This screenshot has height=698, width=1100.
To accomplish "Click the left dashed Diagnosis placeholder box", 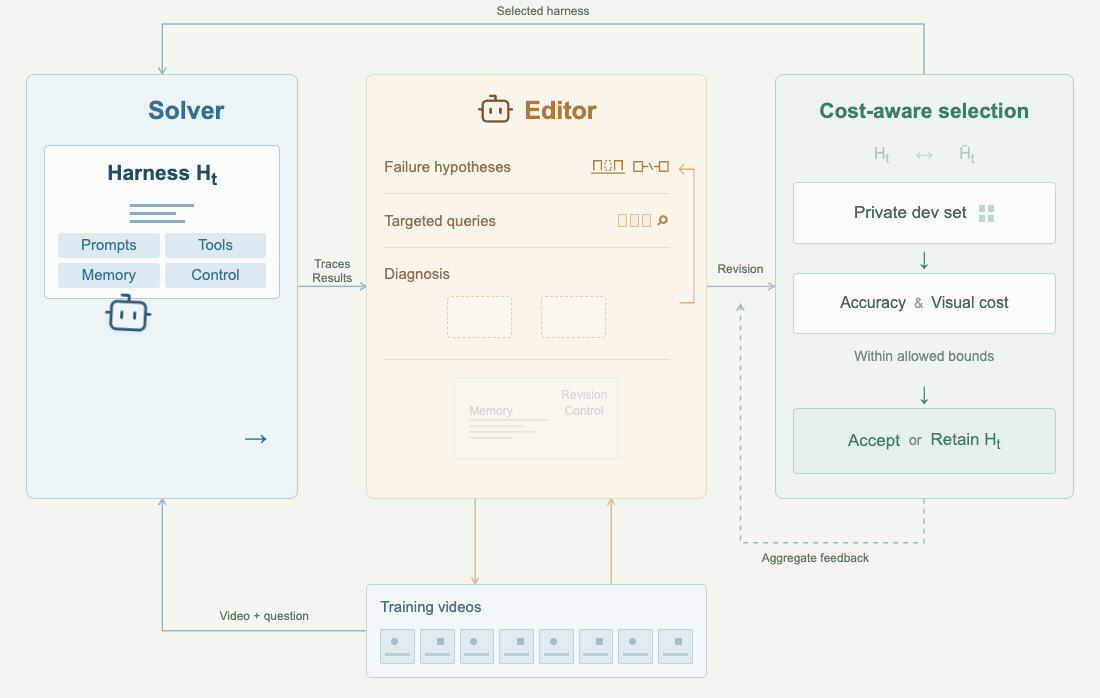I will (x=480, y=317).
